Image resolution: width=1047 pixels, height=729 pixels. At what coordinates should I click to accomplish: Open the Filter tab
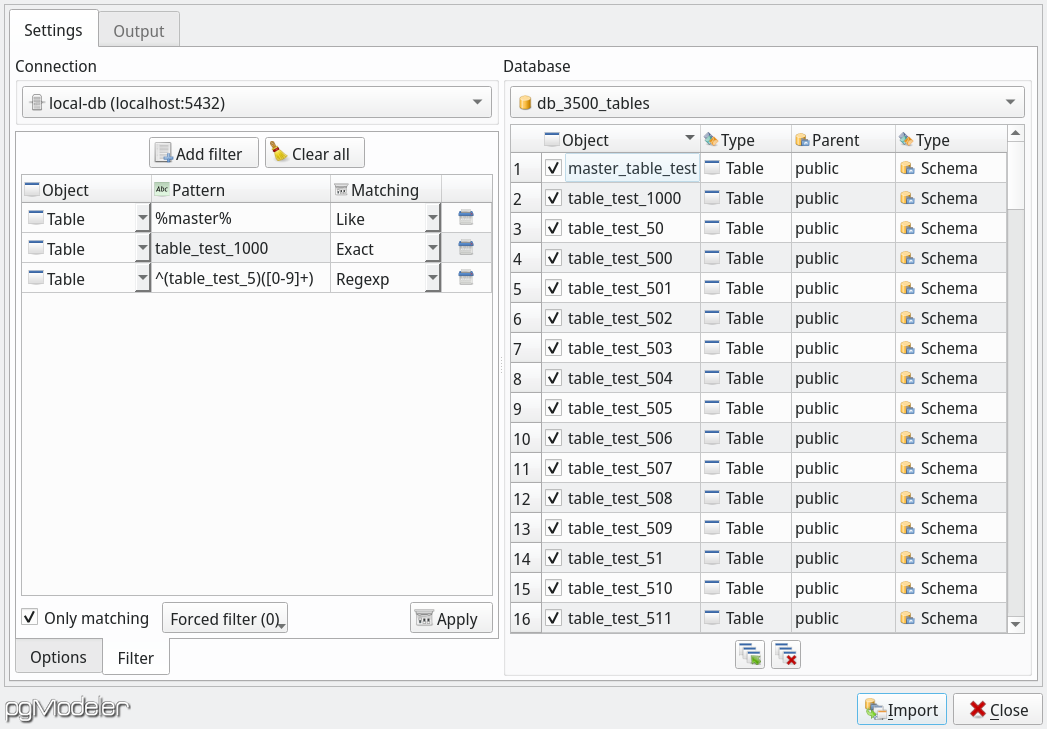point(136,658)
